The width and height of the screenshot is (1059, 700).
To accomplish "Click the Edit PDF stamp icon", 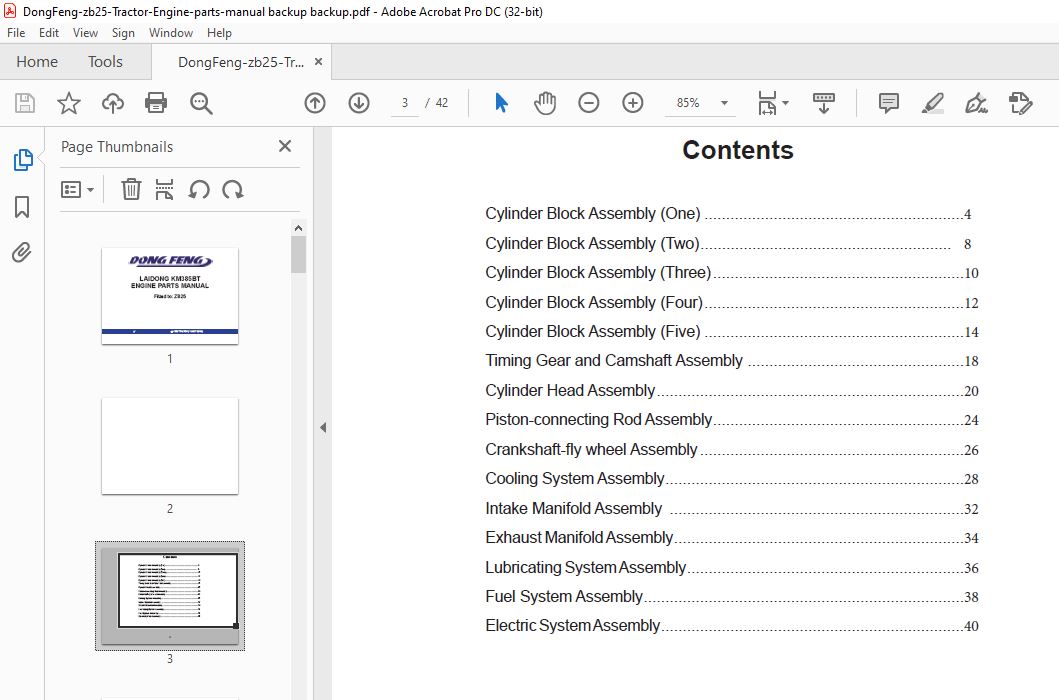I will coord(1020,103).
